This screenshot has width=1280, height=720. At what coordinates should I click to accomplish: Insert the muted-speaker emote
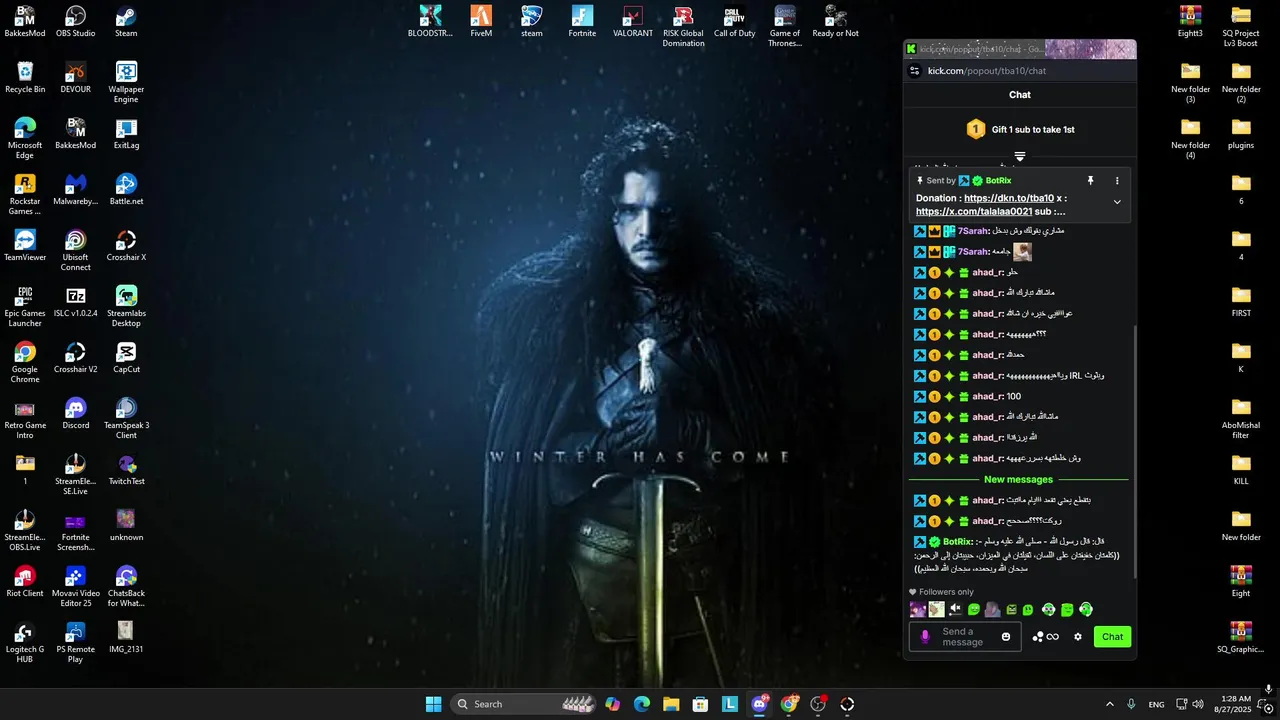coord(955,609)
